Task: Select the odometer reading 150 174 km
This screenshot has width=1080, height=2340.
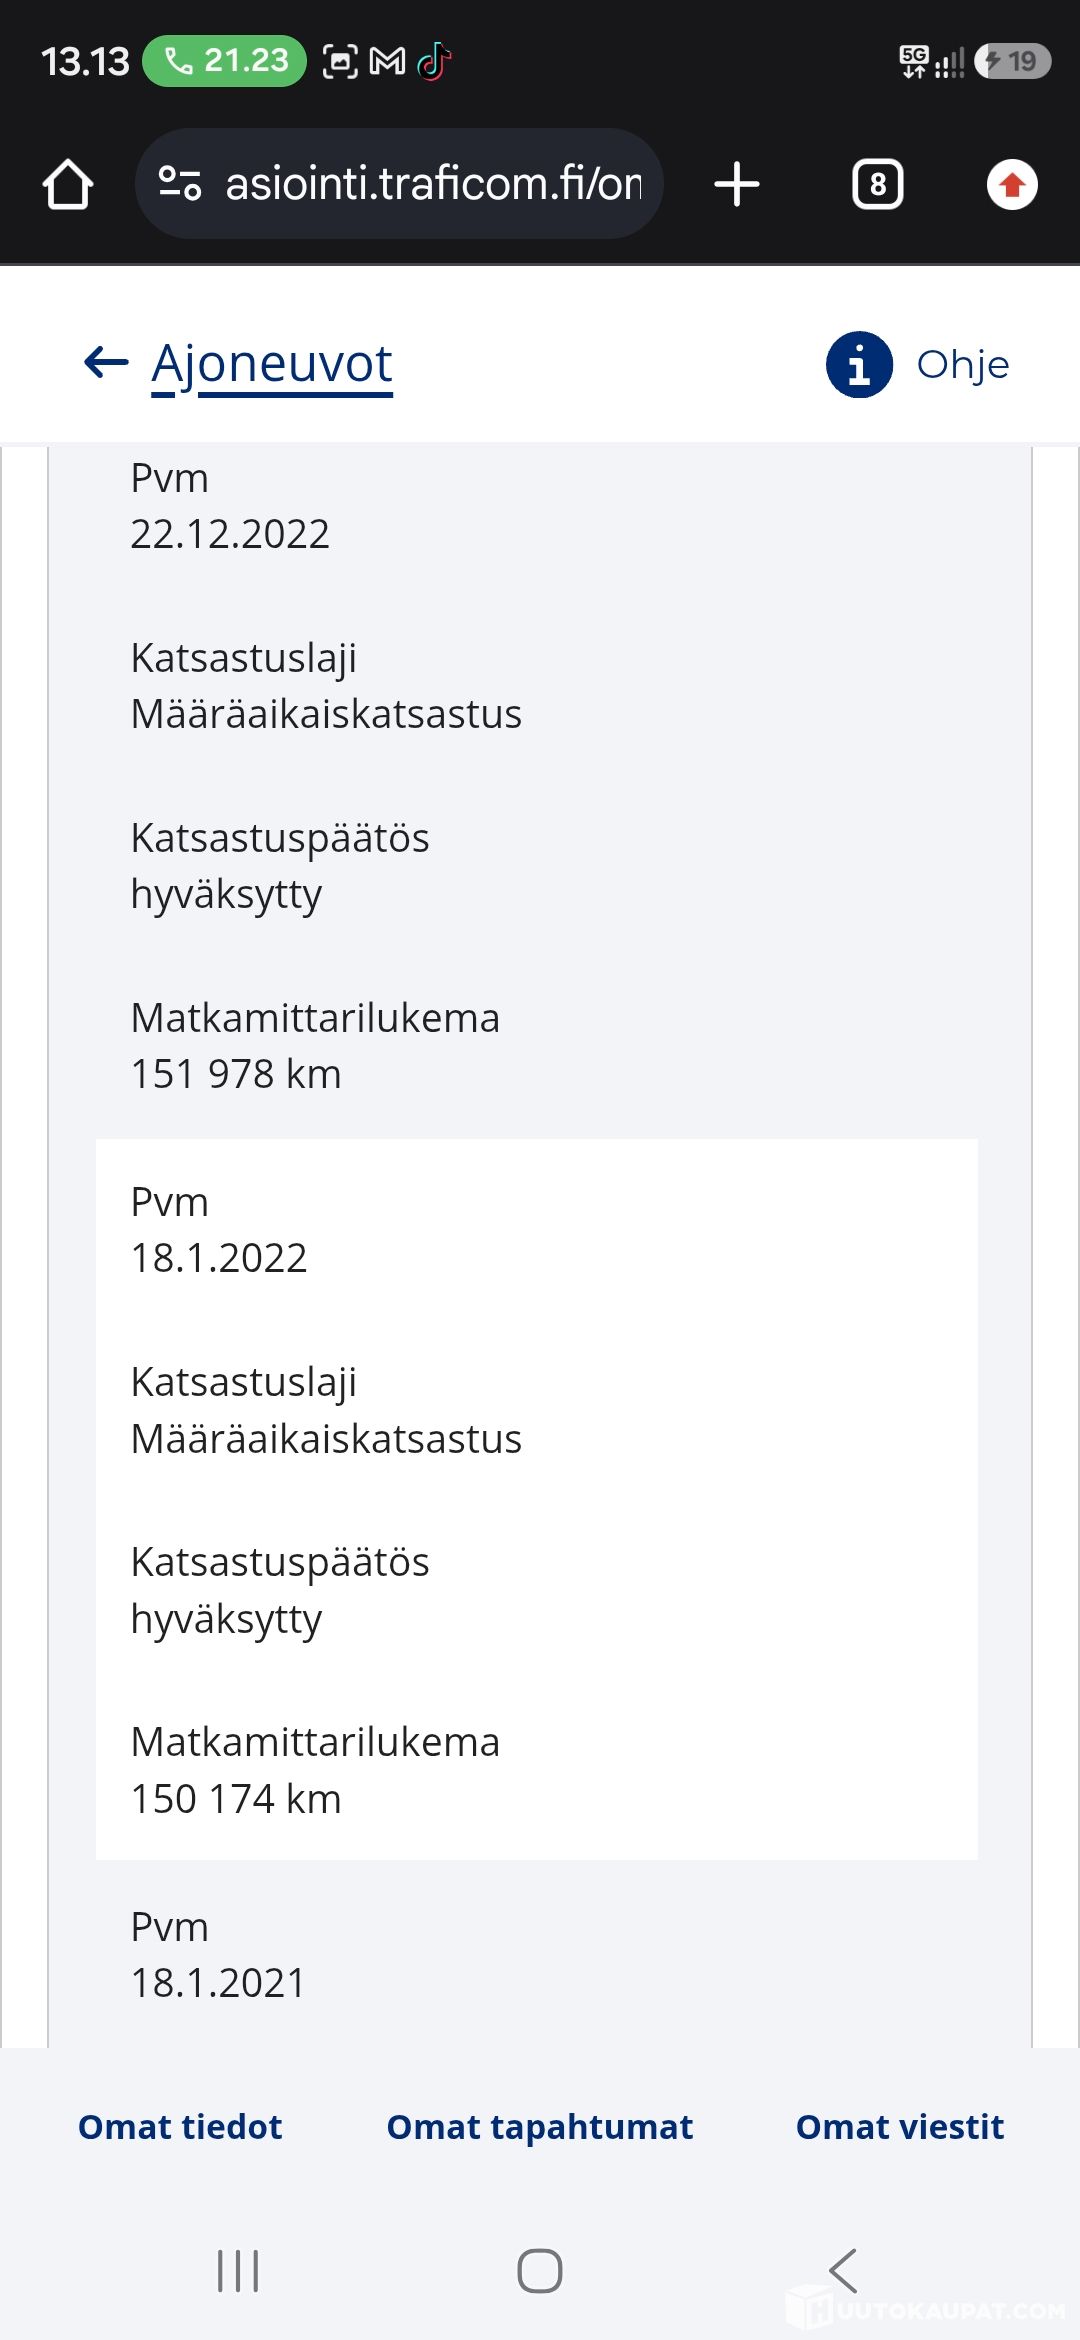Action: 236,1798
